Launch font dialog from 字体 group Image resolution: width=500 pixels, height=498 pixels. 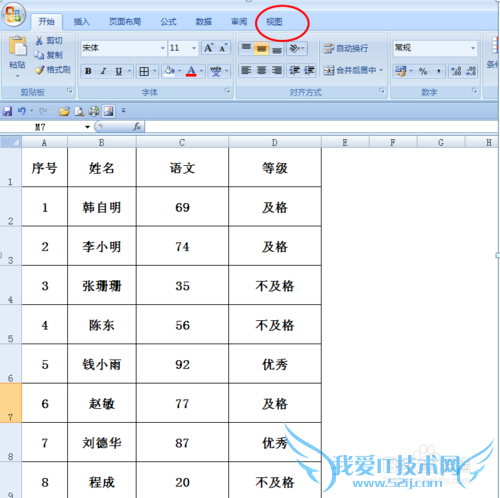tap(227, 91)
